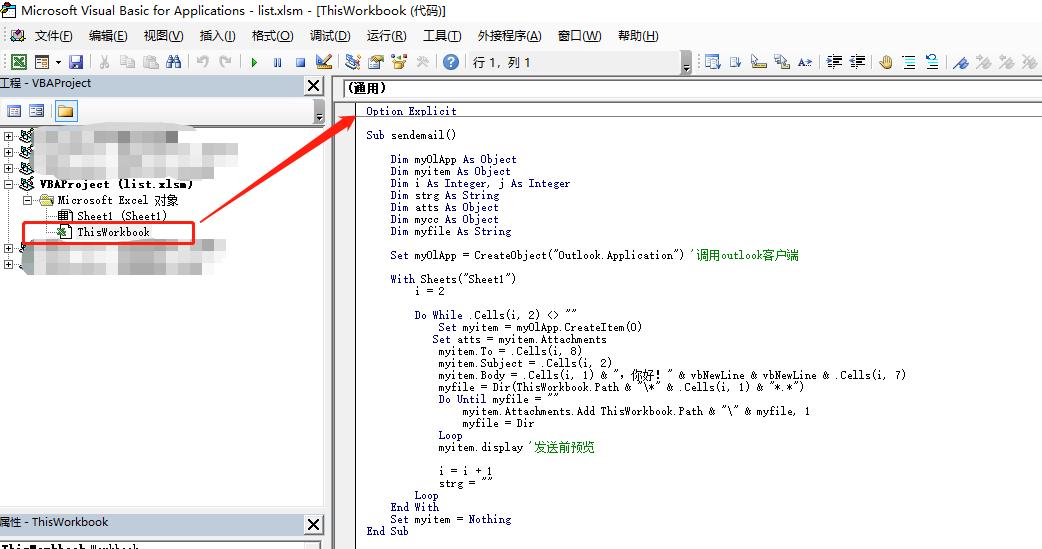Image resolution: width=1042 pixels, height=549 pixels.
Task: Open Find with the binoculars icon
Action: [x=173, y=62]
